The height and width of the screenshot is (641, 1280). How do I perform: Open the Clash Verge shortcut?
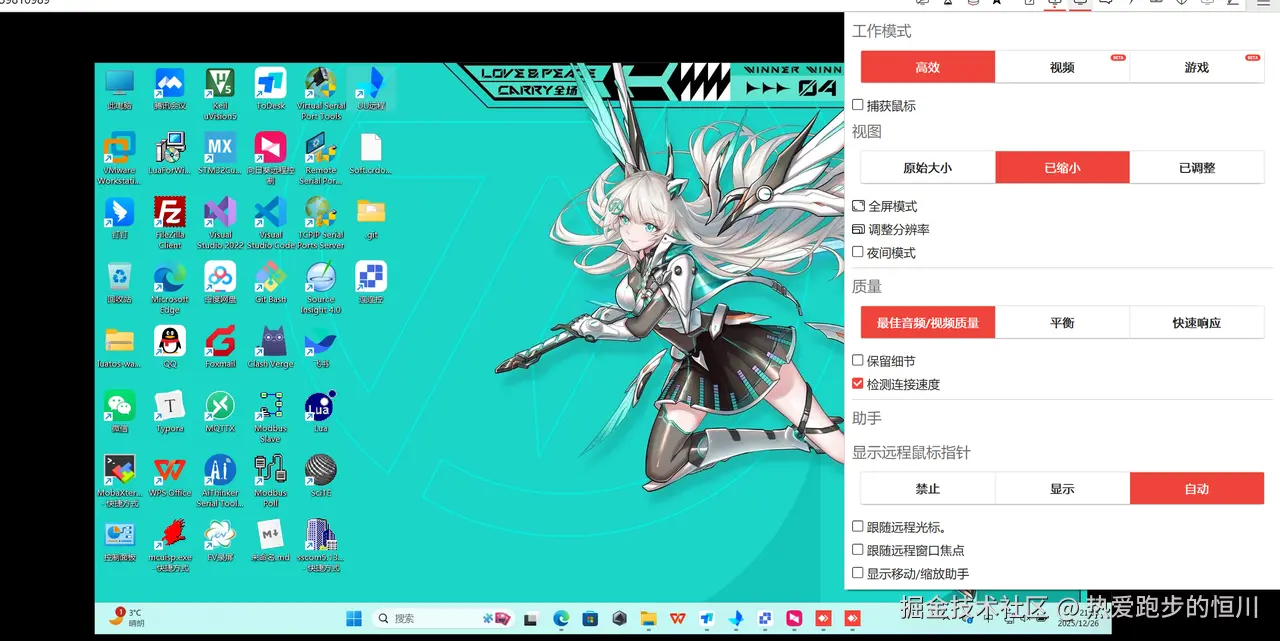click(x=270, y=346)
